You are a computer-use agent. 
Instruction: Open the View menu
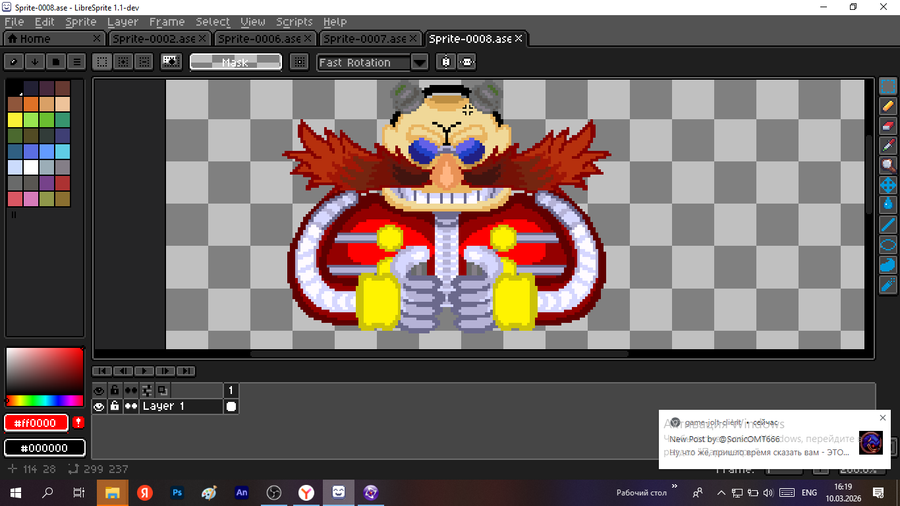(253, 22)
